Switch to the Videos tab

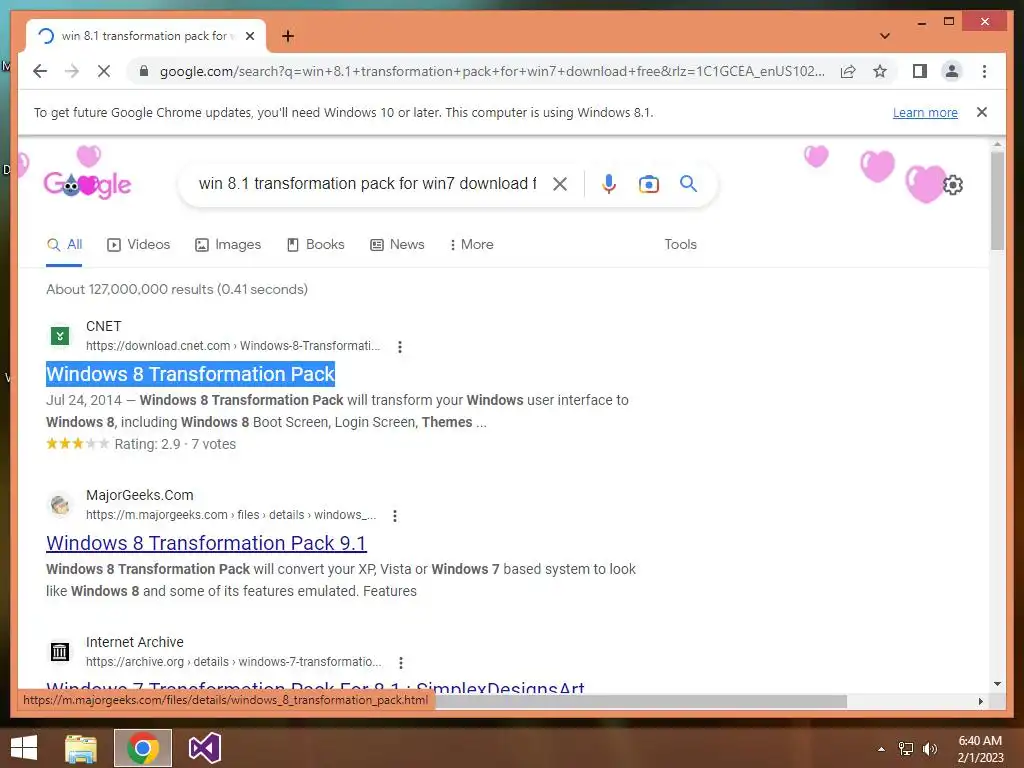(138, 245)
